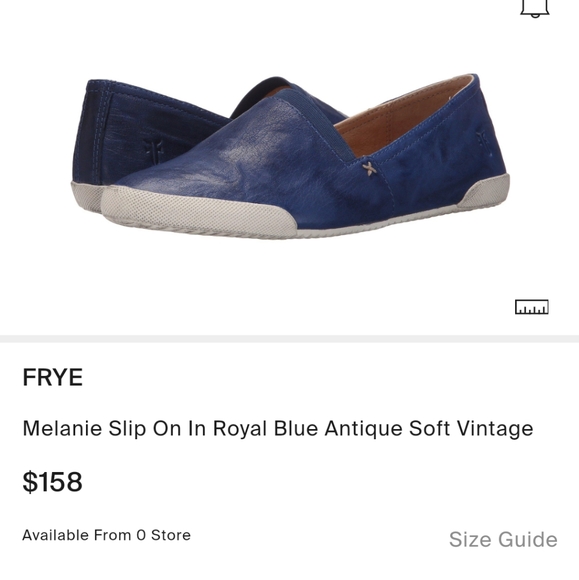
Task: Open the ruler measurement icon
Action: 532,307
